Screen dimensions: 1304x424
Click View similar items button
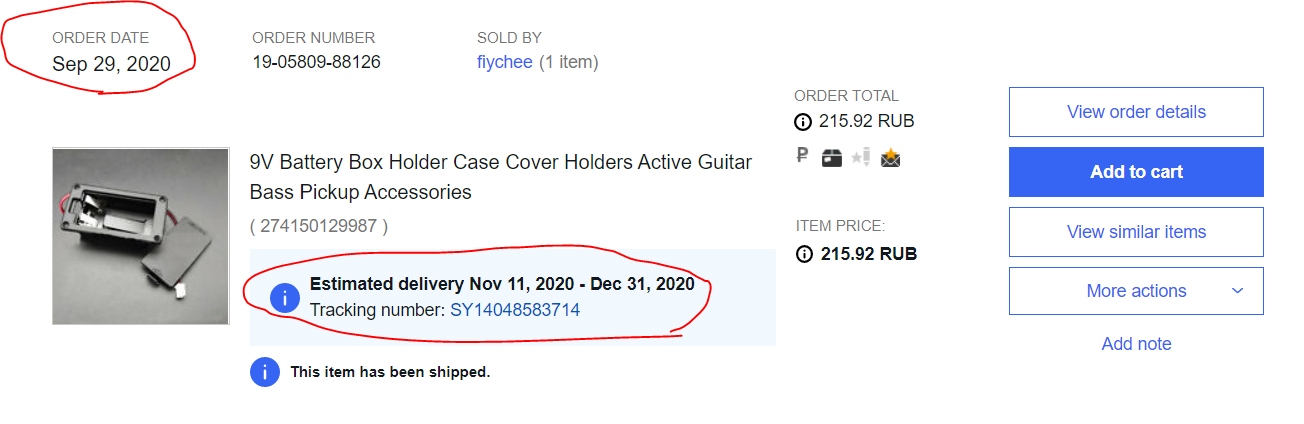click(x=1136, y=232)
